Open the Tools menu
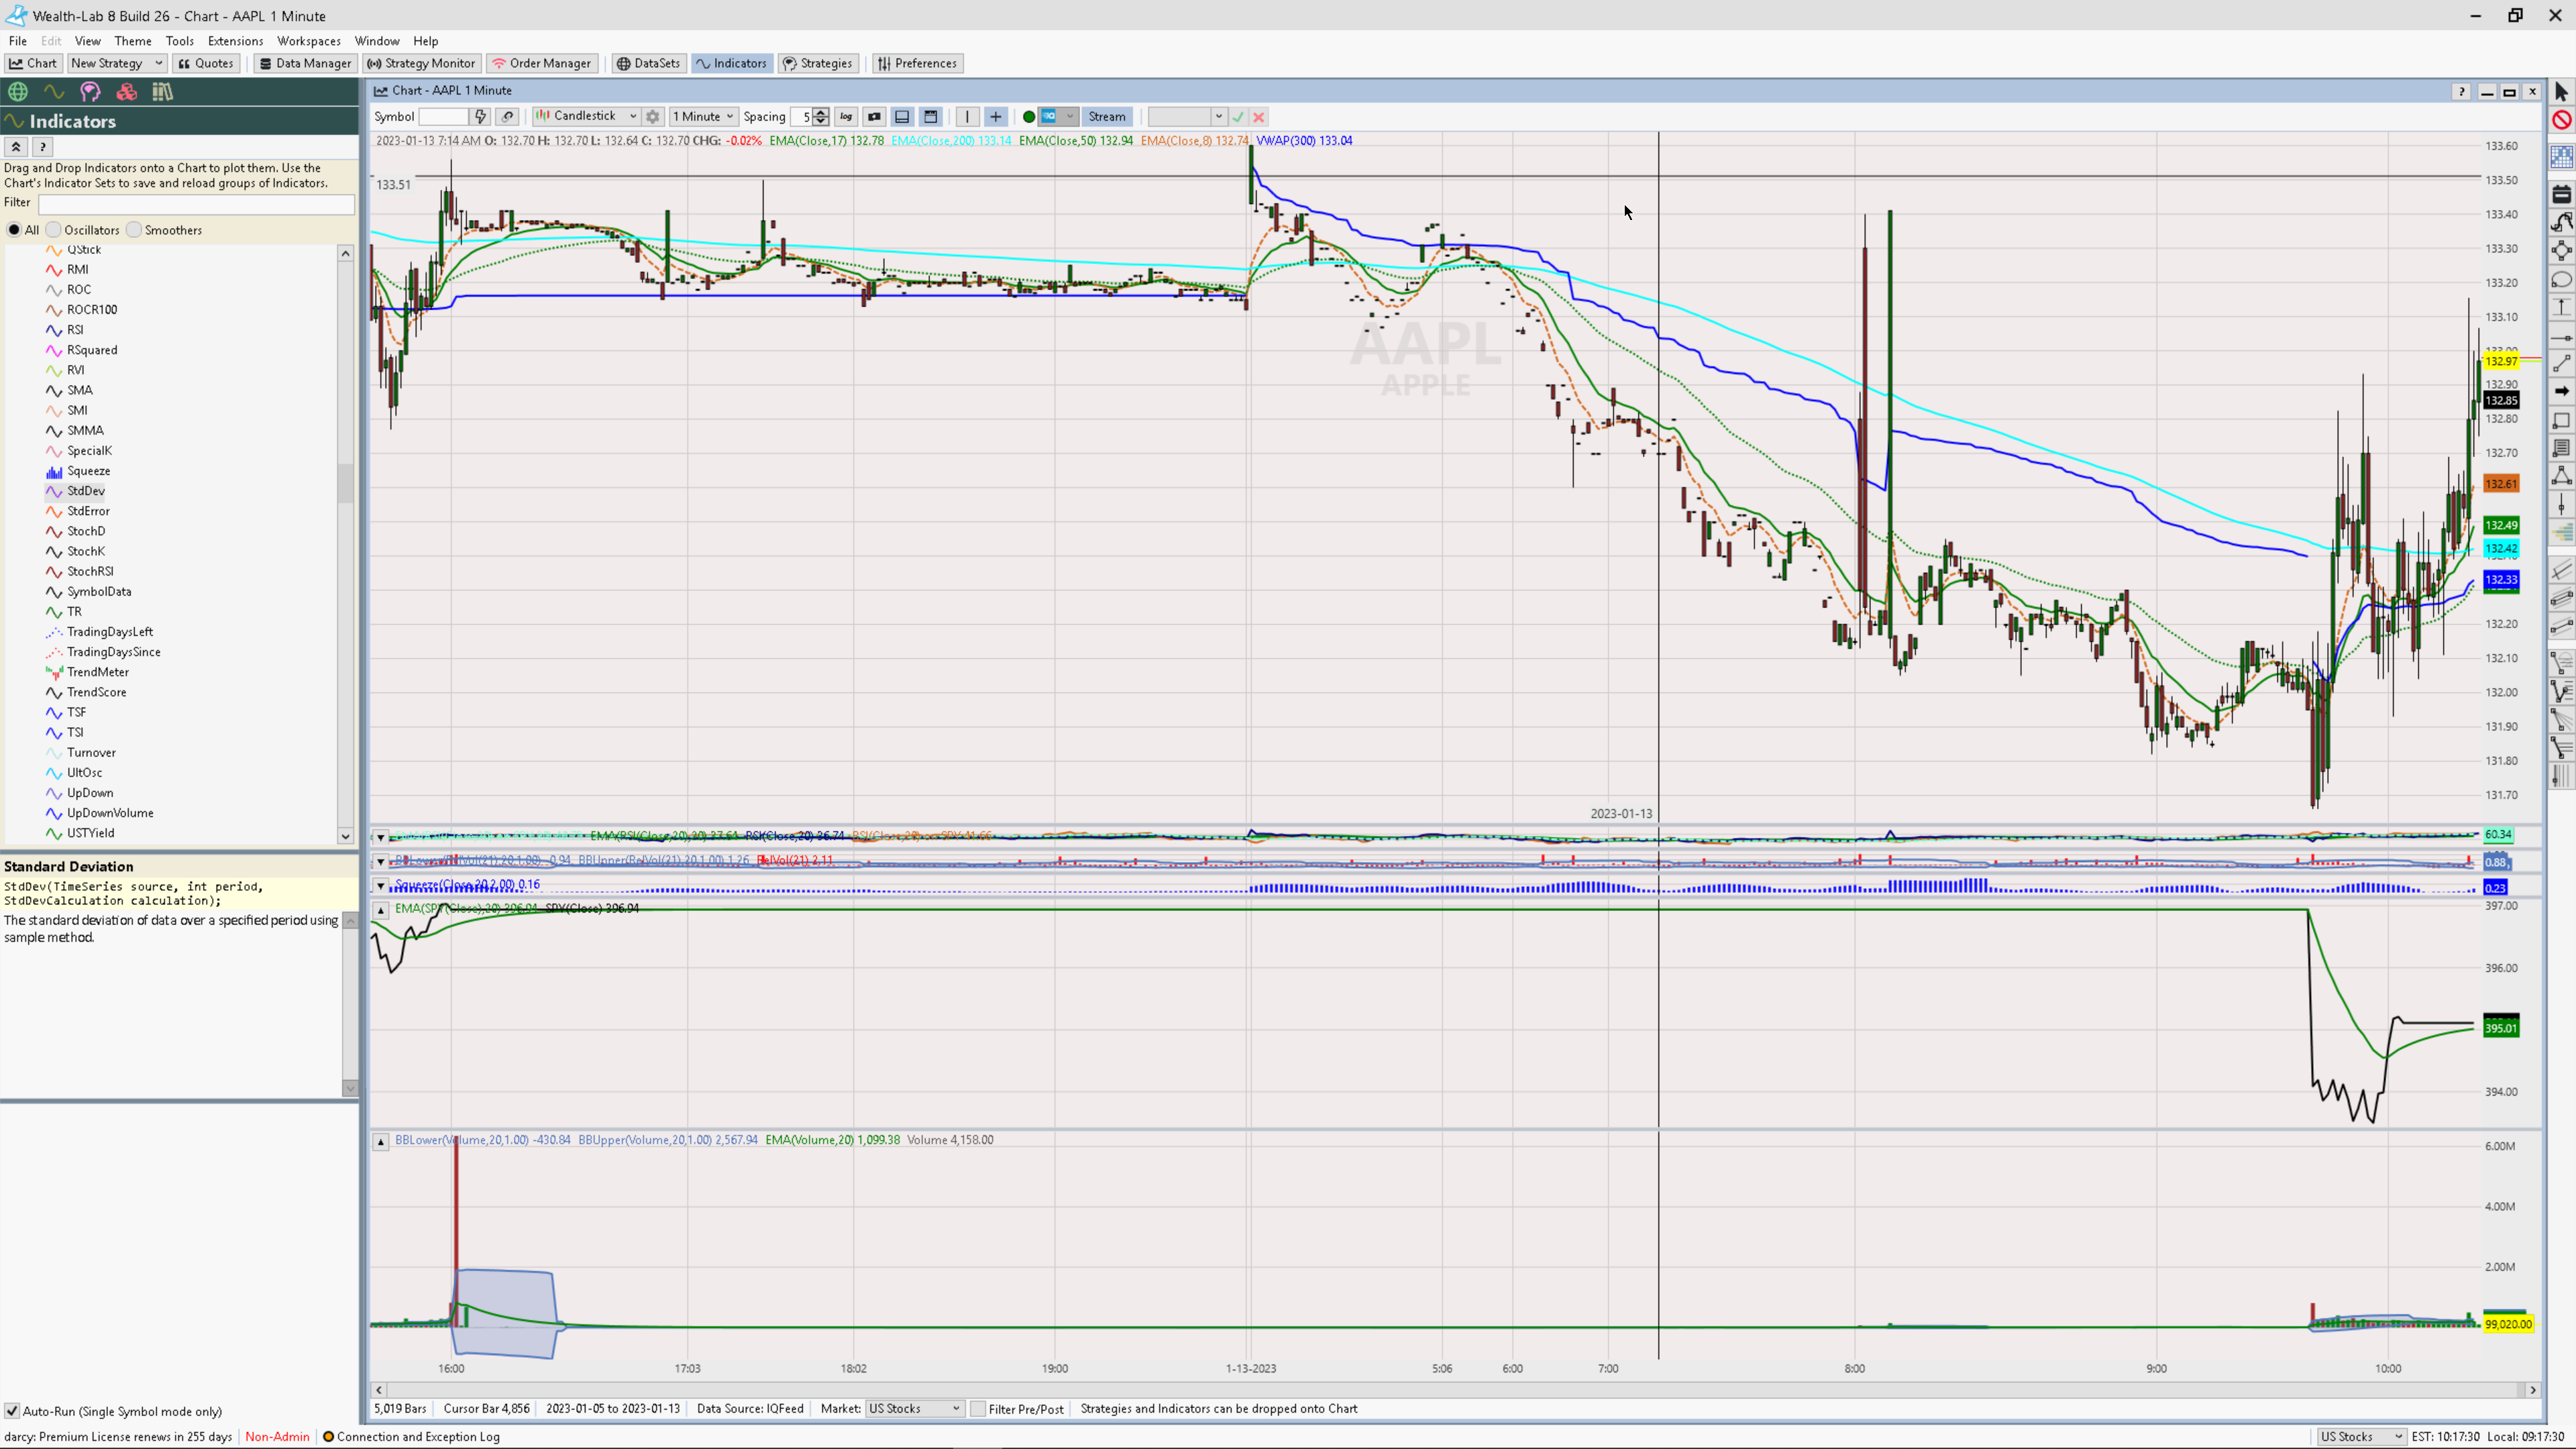The height and width of the screenshot is (1449, 2576). (180, 41)
